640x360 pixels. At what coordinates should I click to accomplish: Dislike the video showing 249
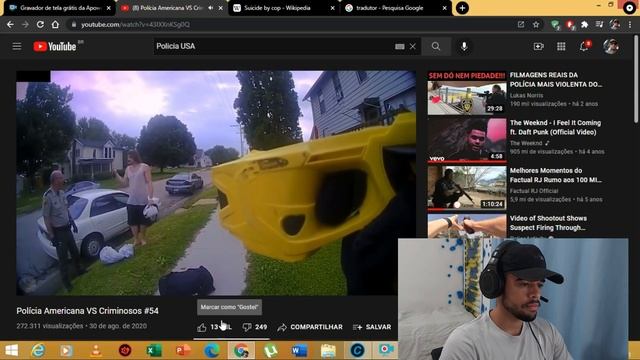point(254,327)
